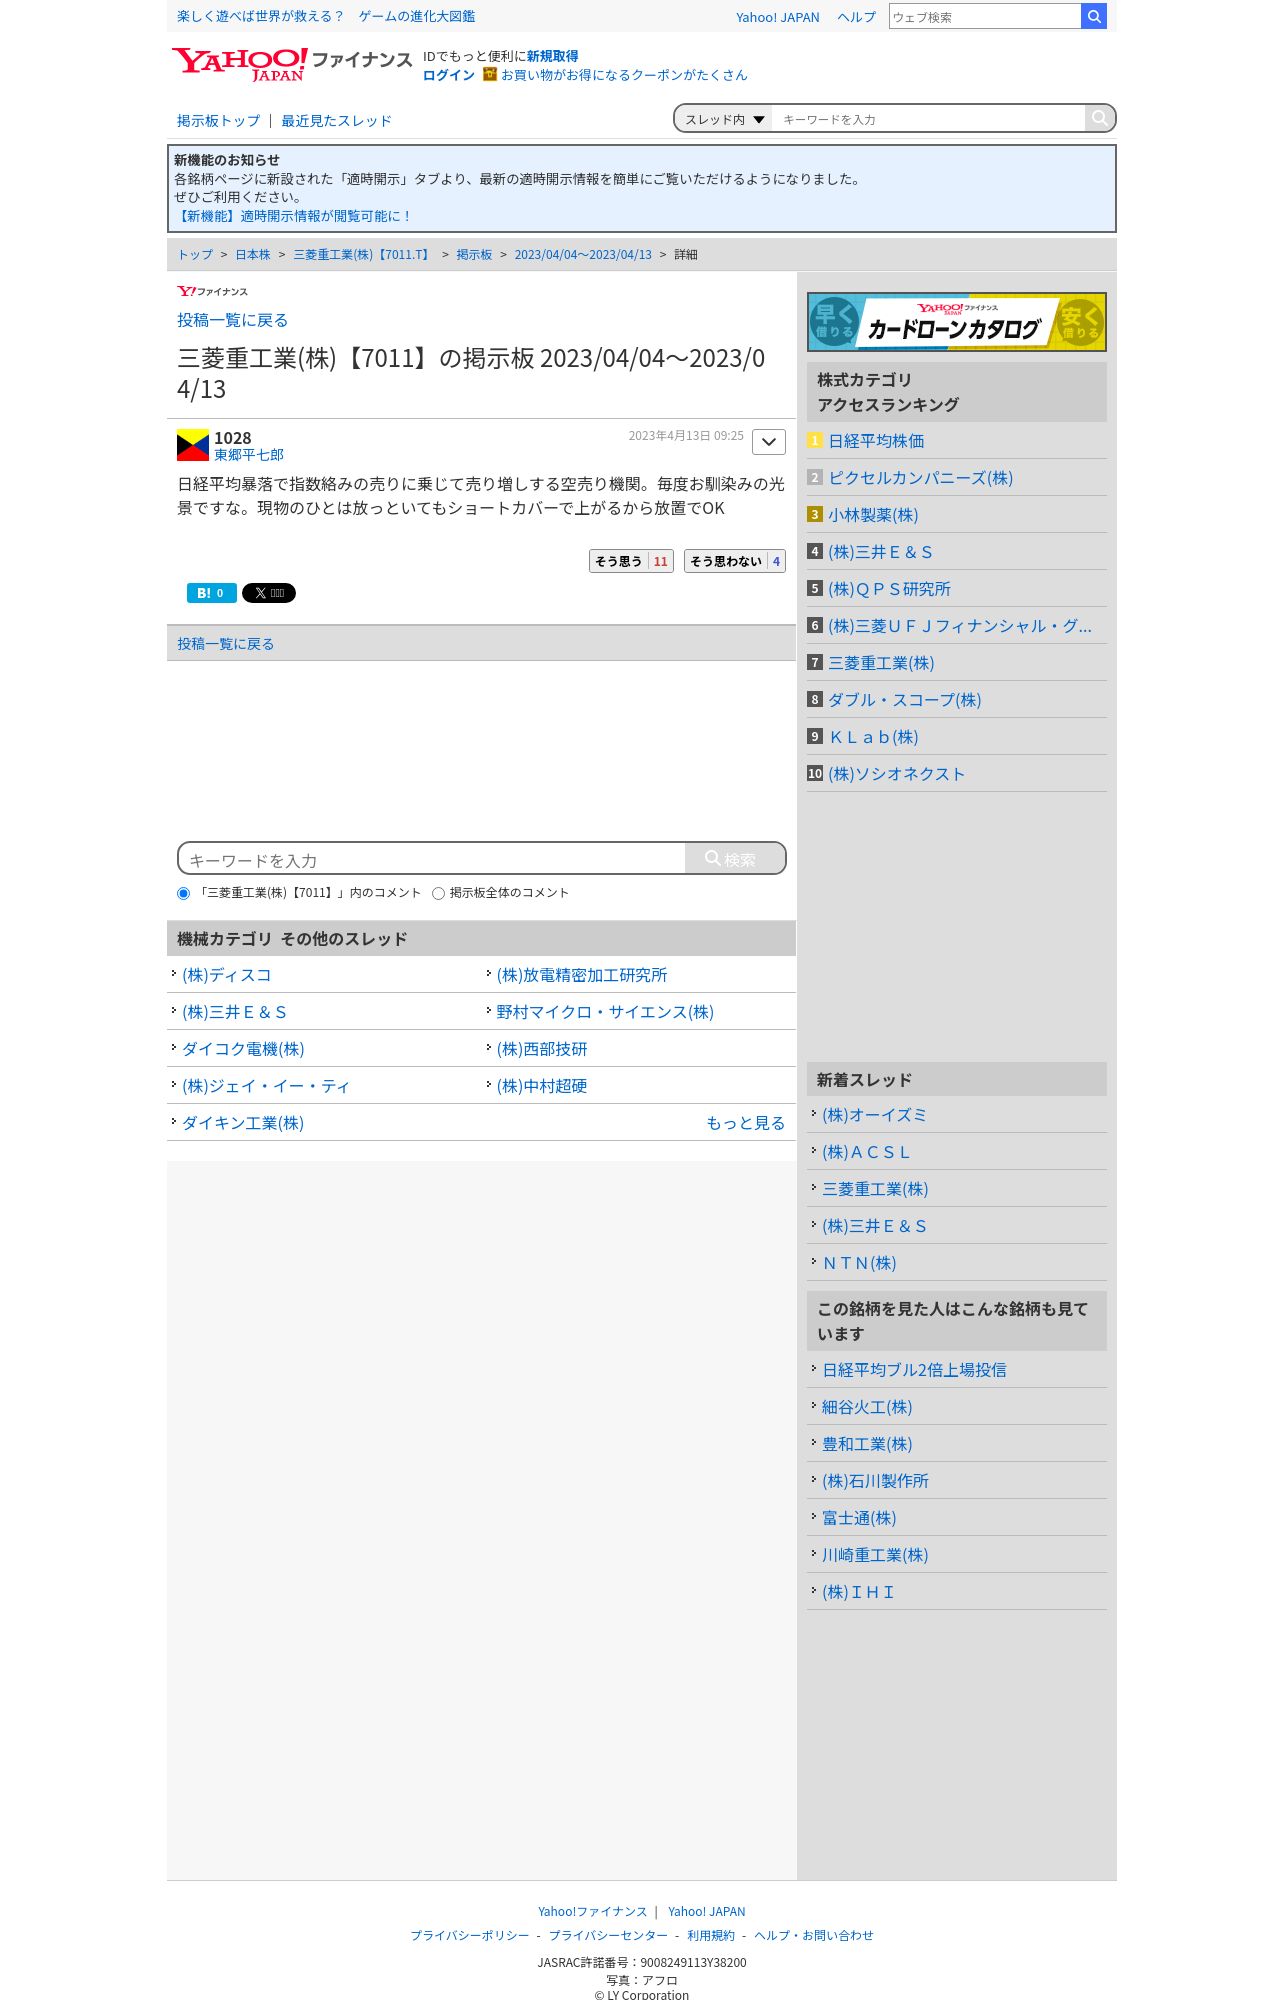
Task: Open Yahoo! JAPAN top bar link
Action: [777, 17]
